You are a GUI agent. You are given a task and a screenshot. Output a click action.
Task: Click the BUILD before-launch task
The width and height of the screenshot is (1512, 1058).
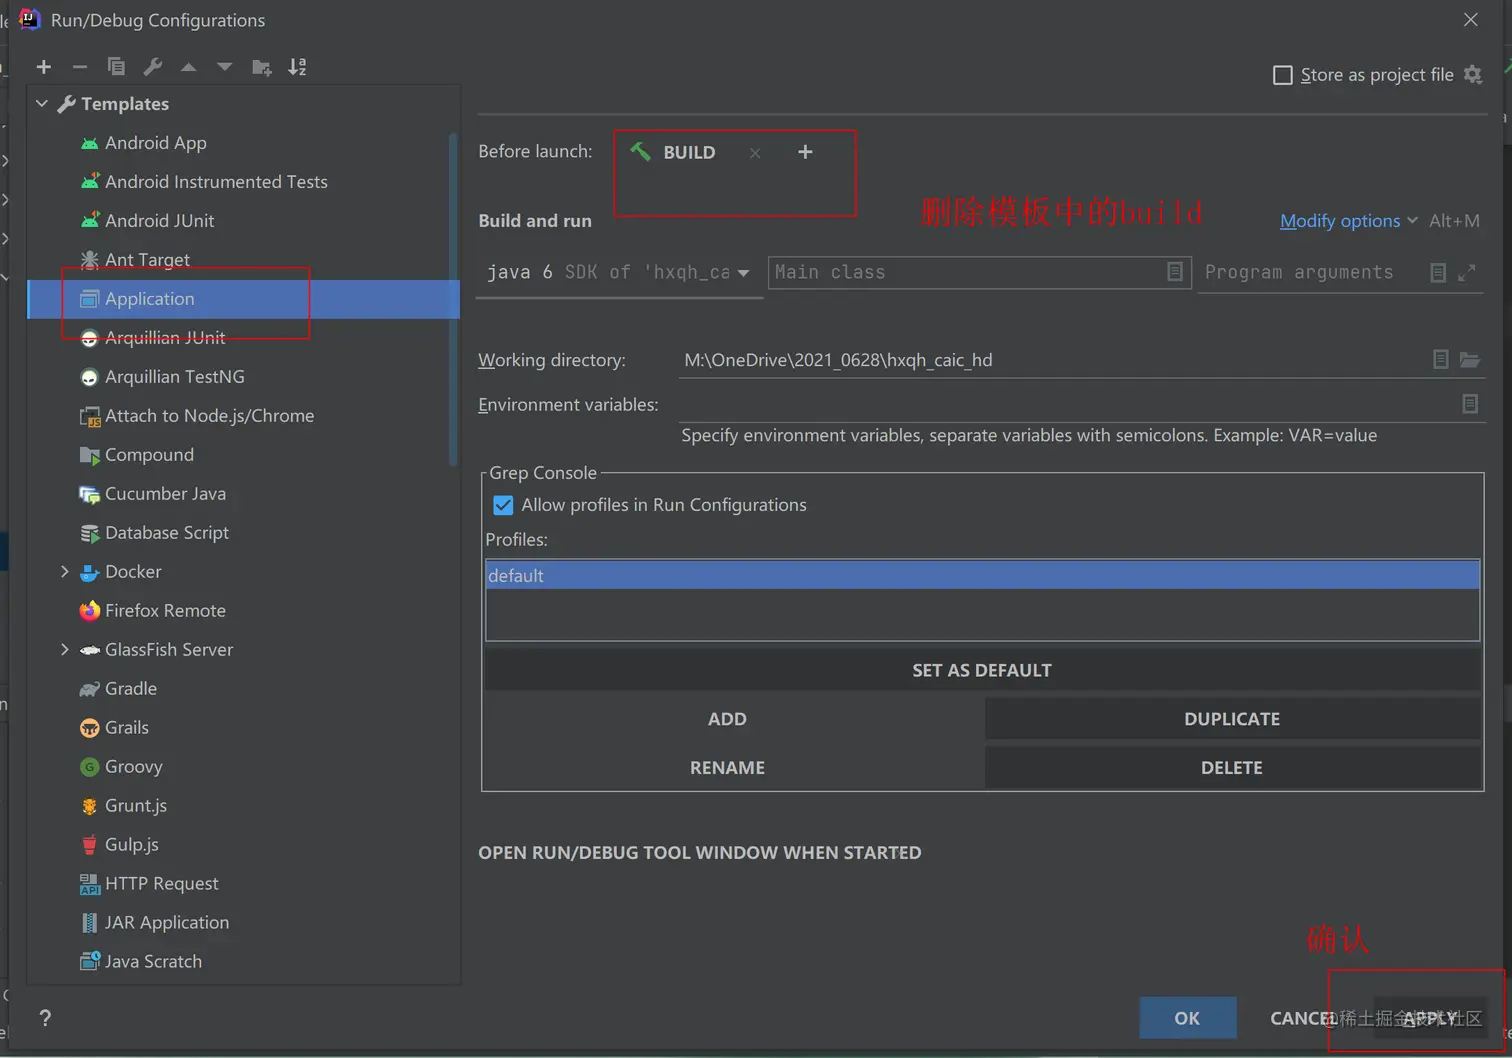674,152
